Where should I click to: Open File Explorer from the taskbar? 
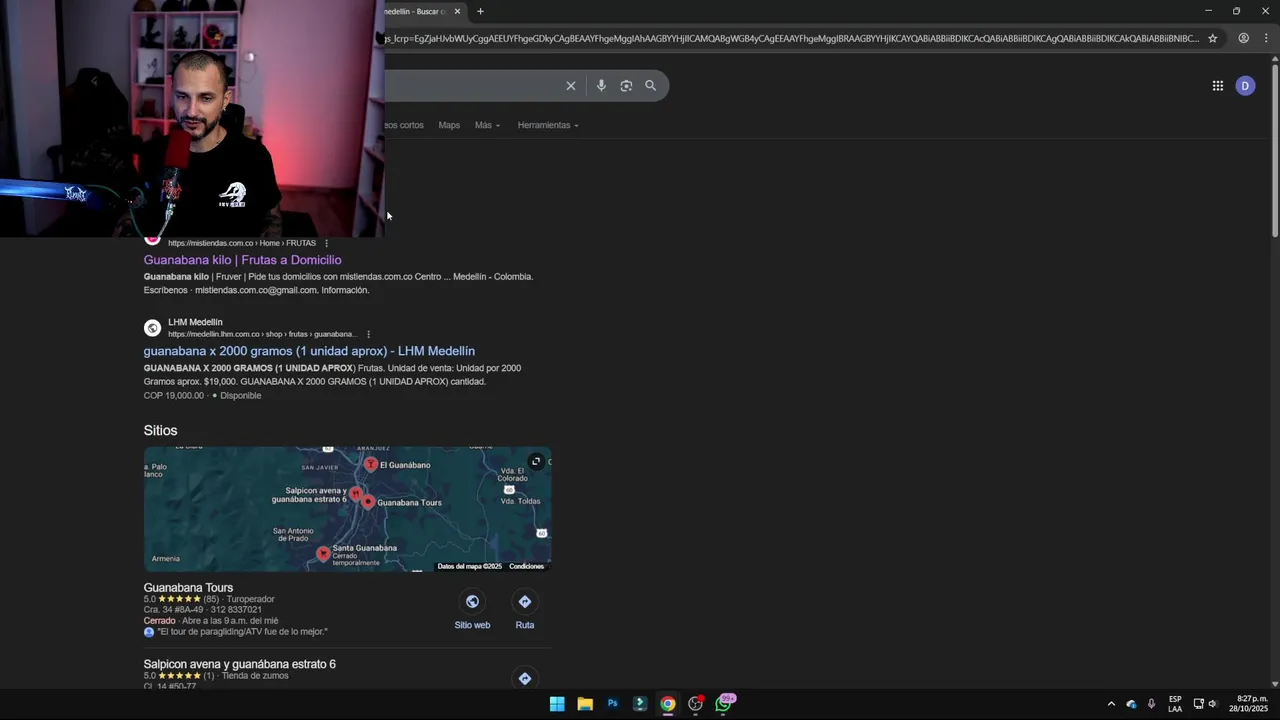(x=585, y=704)
